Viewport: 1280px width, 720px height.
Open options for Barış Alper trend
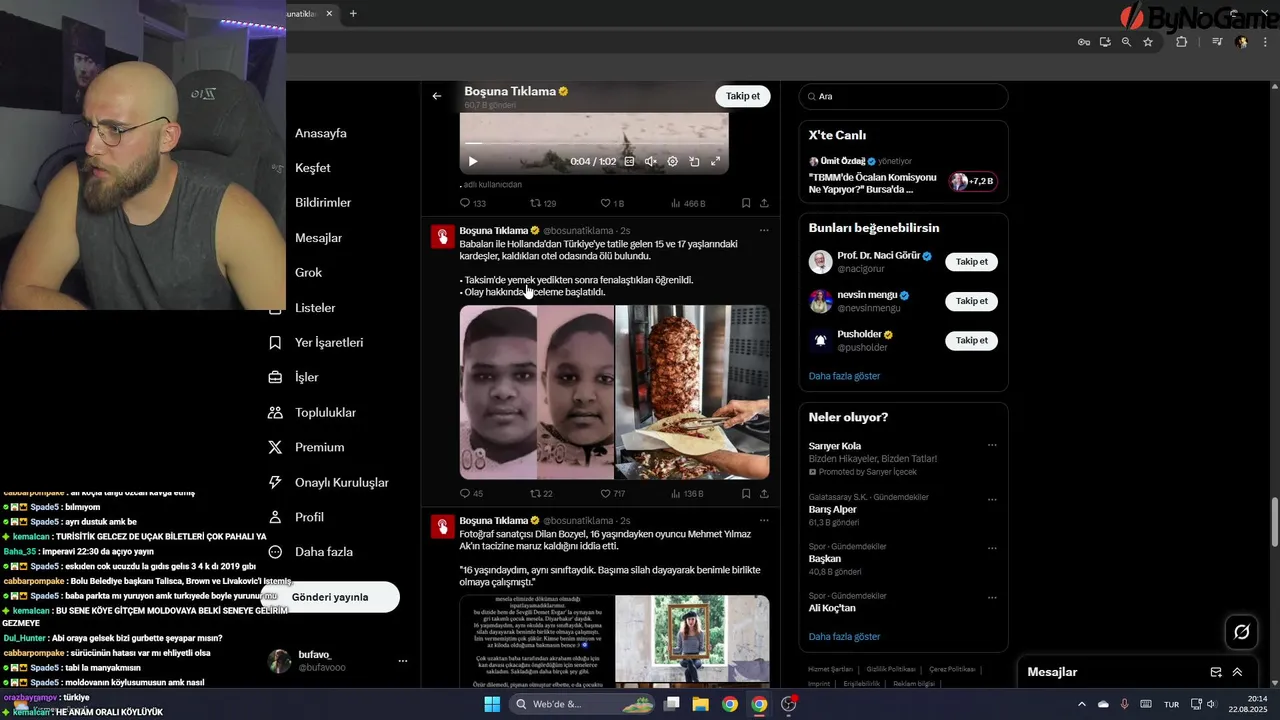point(992,499)
